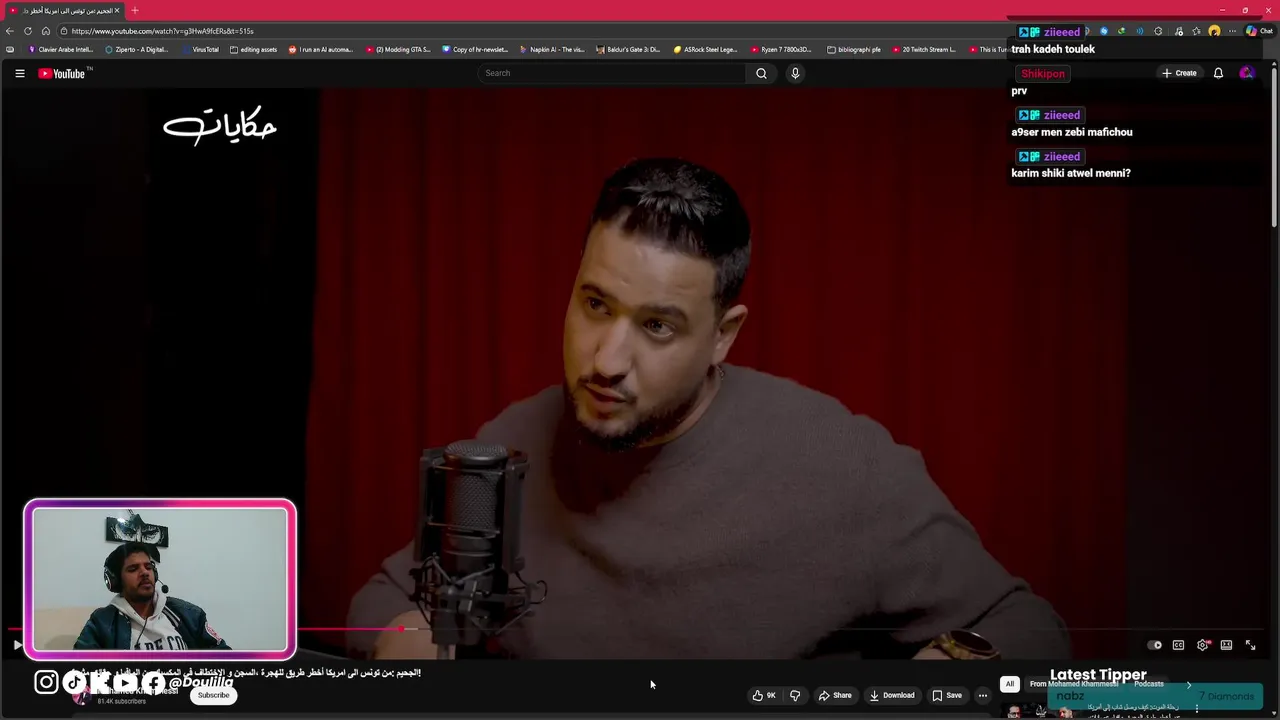Open YouTube notifications bell

1218,73
